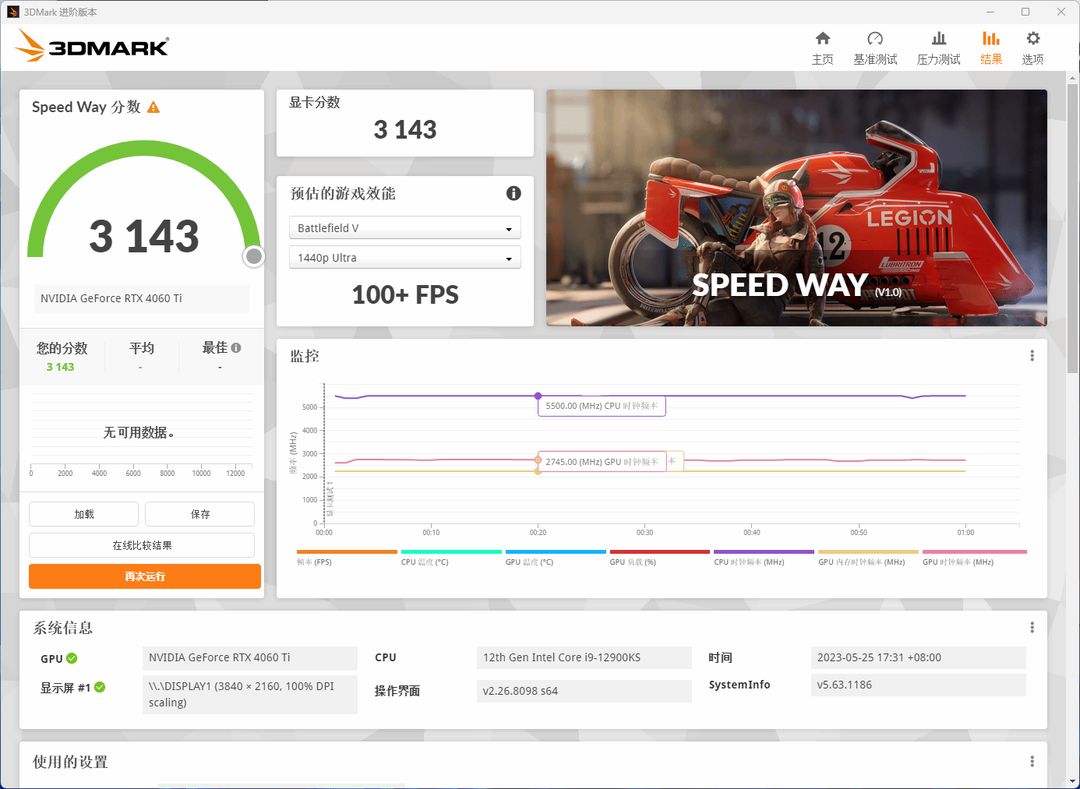
Task: Open the 监控 panel three-dot menu
Action: click(x=1032, y=355)
